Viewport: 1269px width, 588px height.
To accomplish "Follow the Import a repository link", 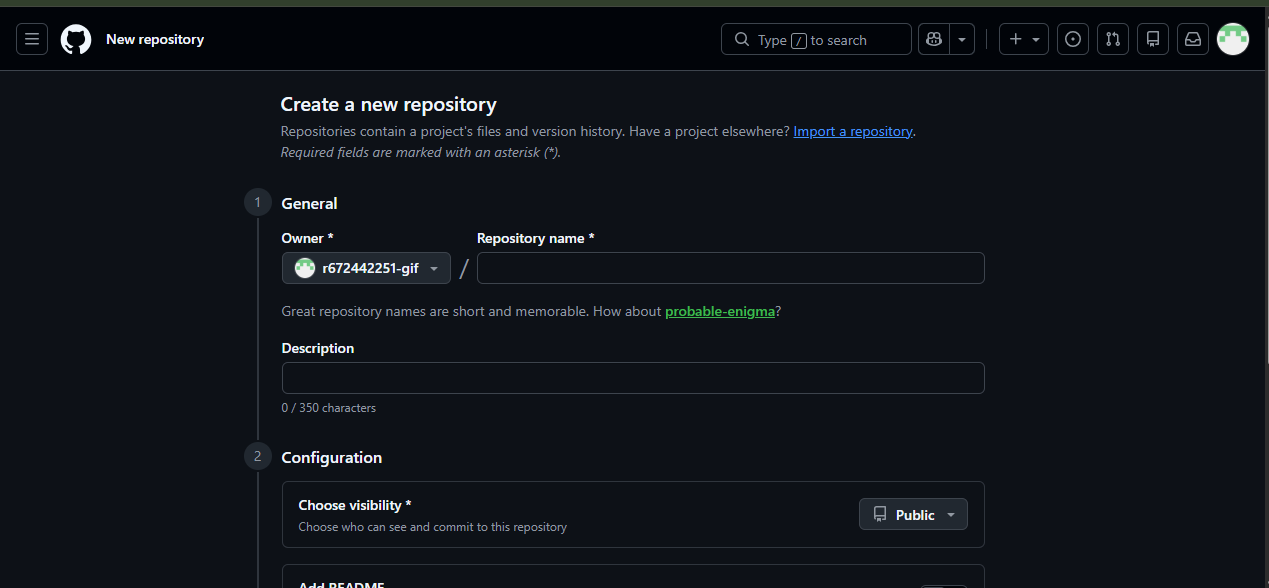I will pos(853,131).
